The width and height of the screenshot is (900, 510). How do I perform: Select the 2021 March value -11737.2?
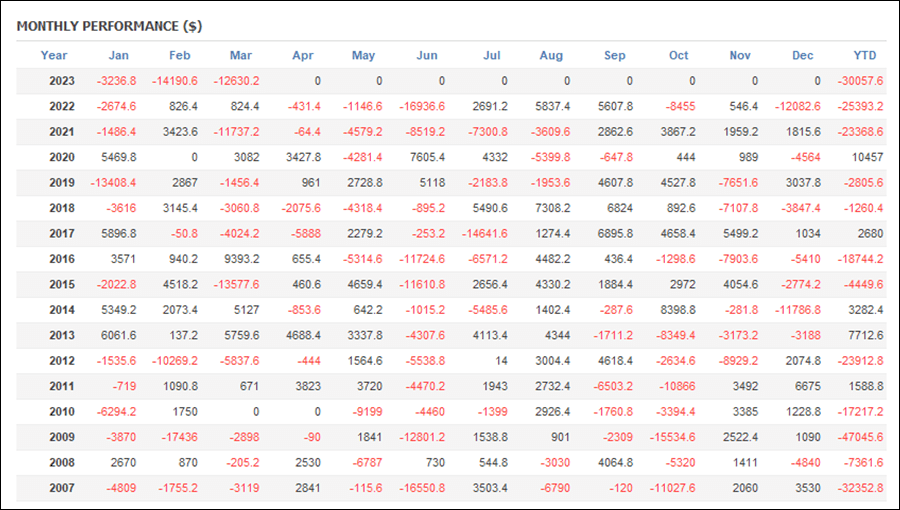click(236, 132)
